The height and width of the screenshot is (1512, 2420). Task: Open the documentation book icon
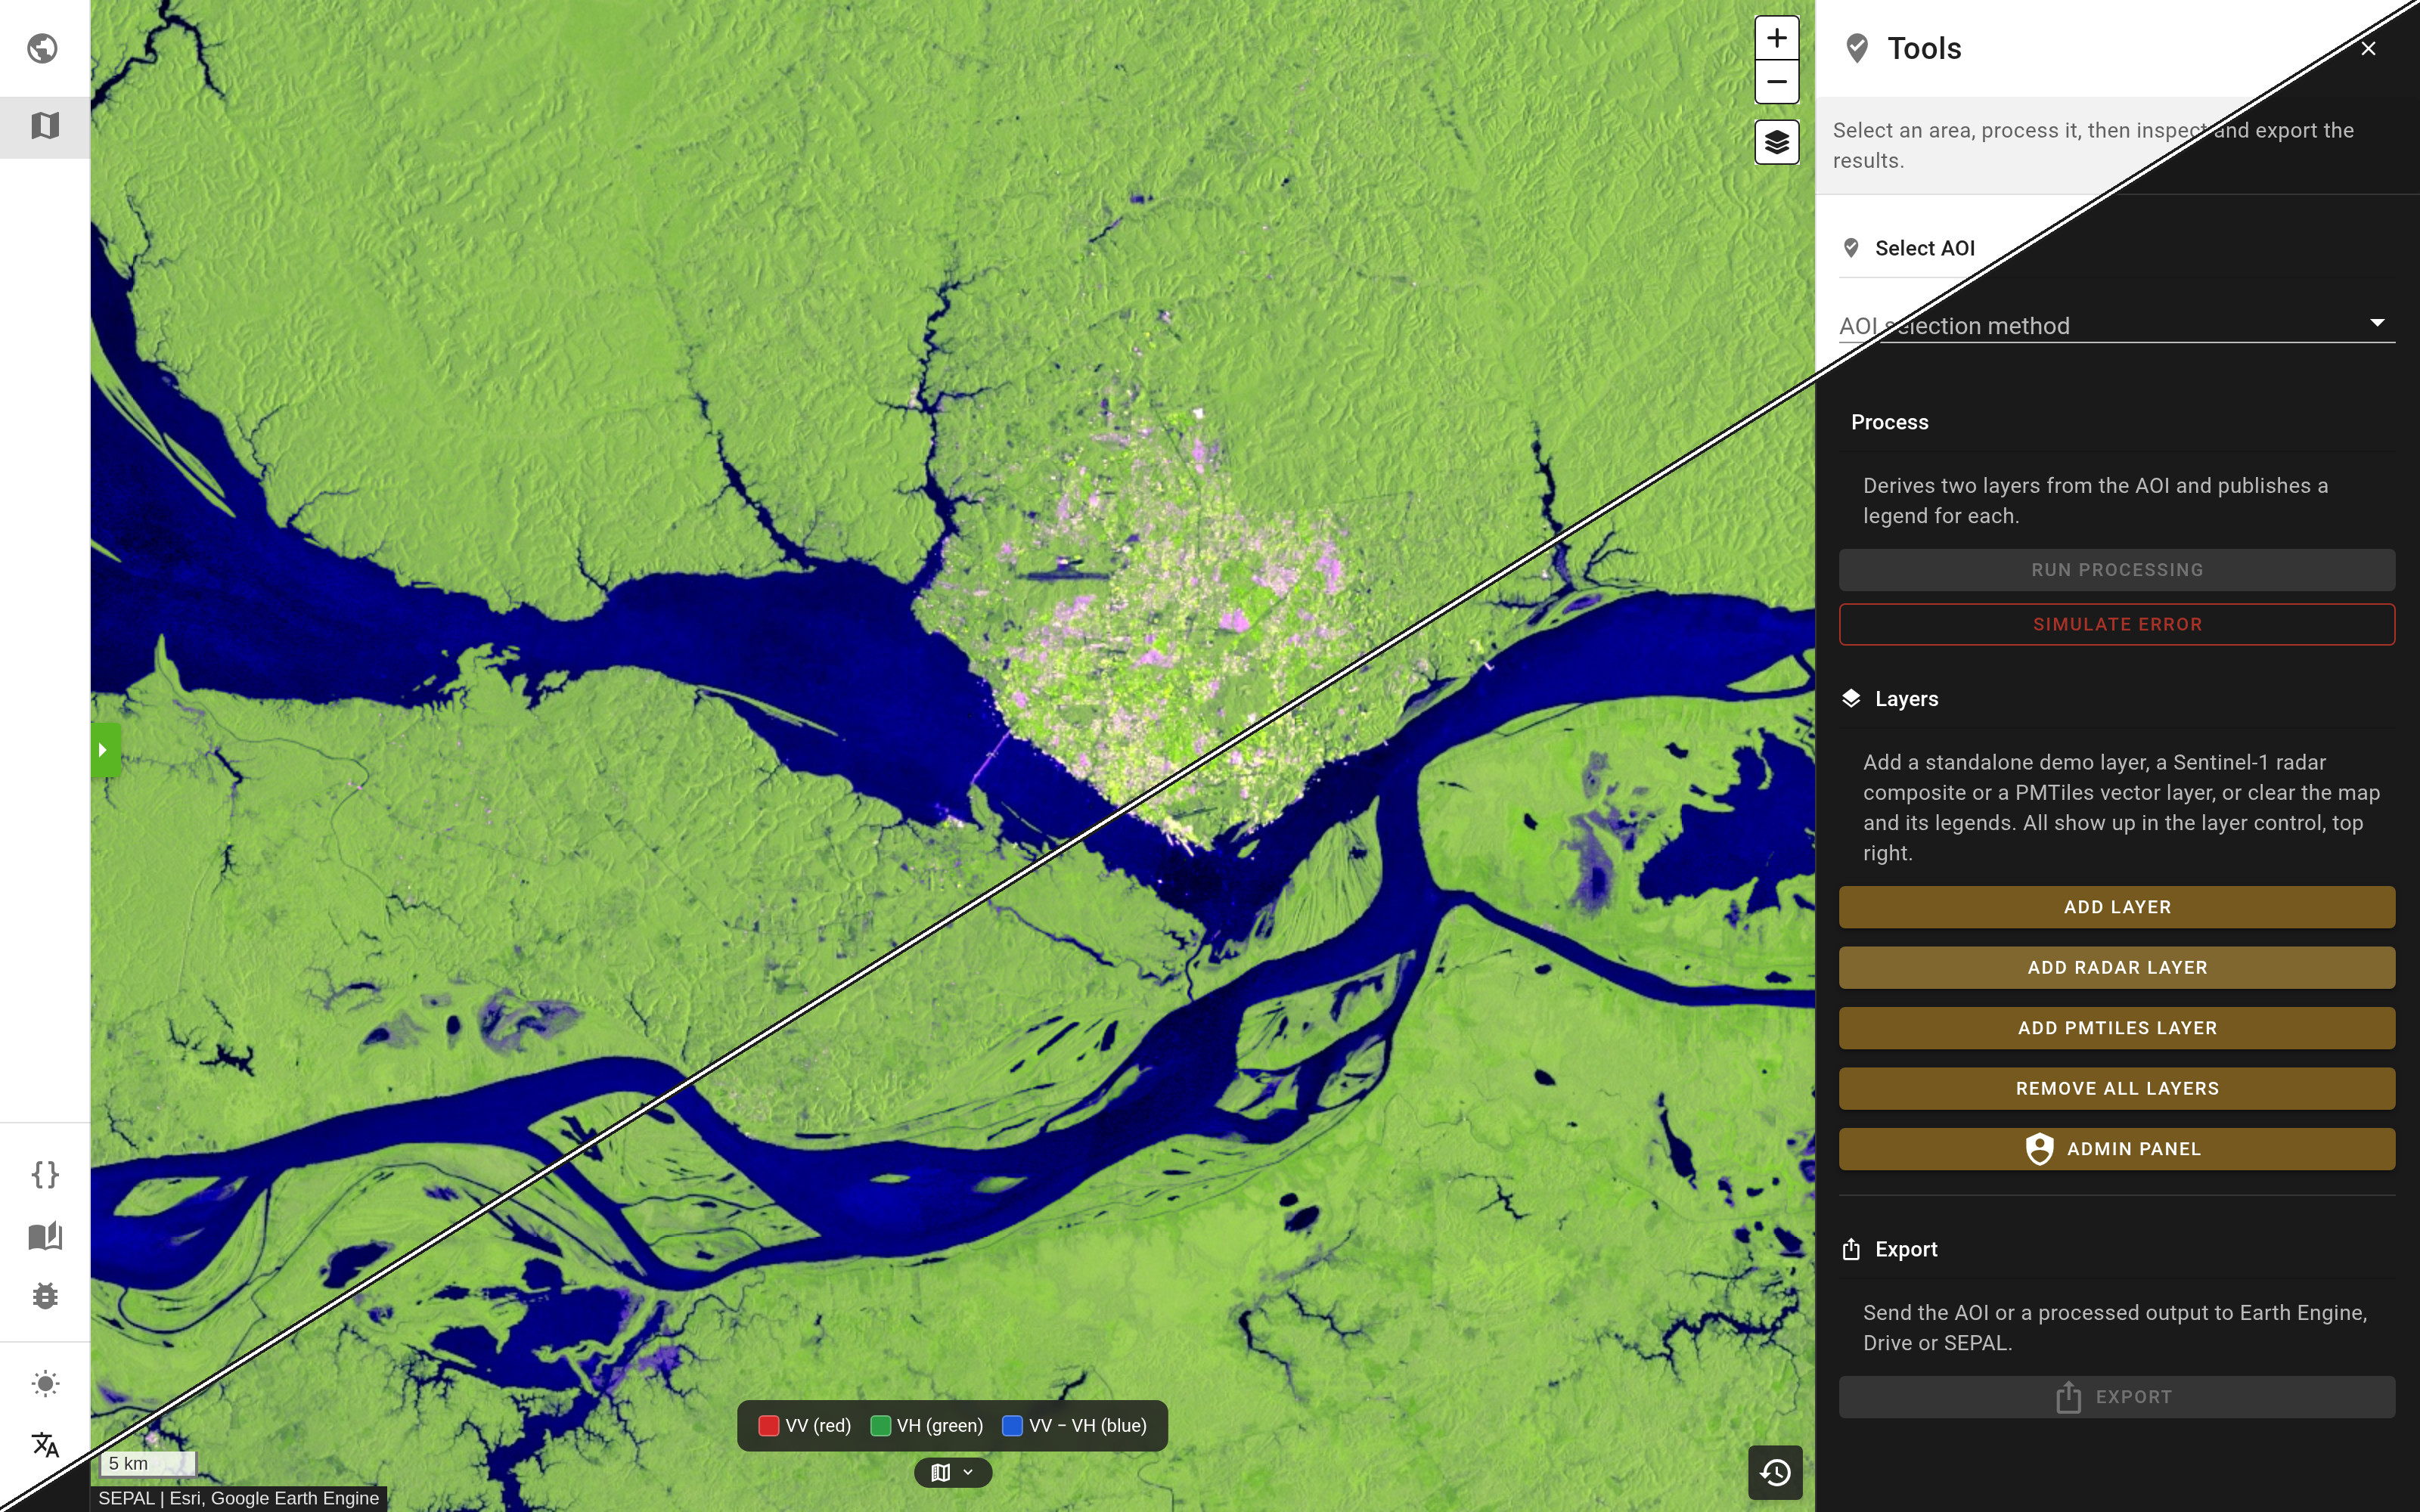(45, 1236)
